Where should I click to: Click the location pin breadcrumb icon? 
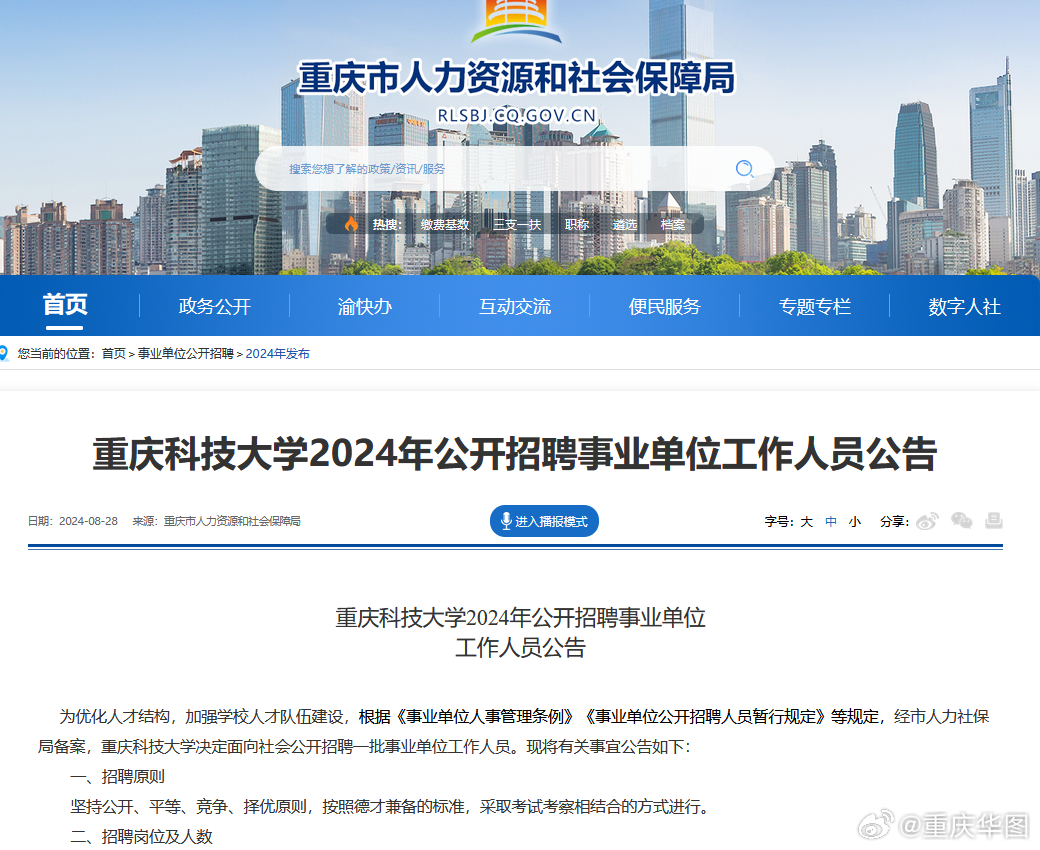point(3,353)
